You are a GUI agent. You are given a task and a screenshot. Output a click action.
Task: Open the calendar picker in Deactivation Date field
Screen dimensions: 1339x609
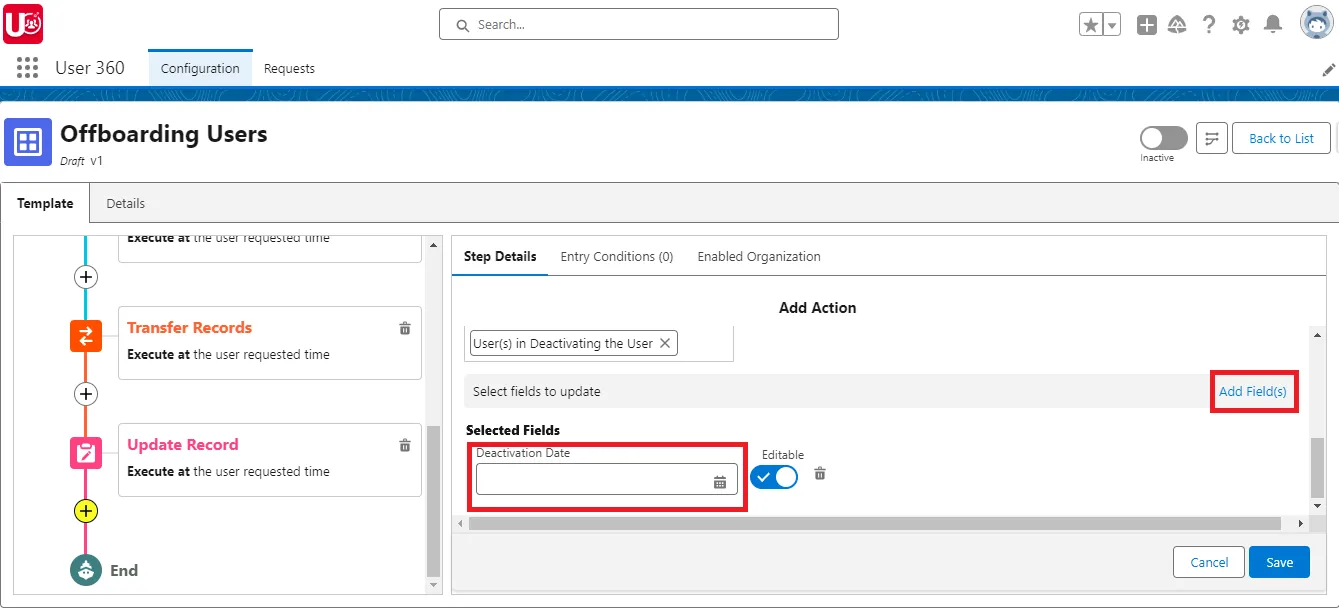720,480
